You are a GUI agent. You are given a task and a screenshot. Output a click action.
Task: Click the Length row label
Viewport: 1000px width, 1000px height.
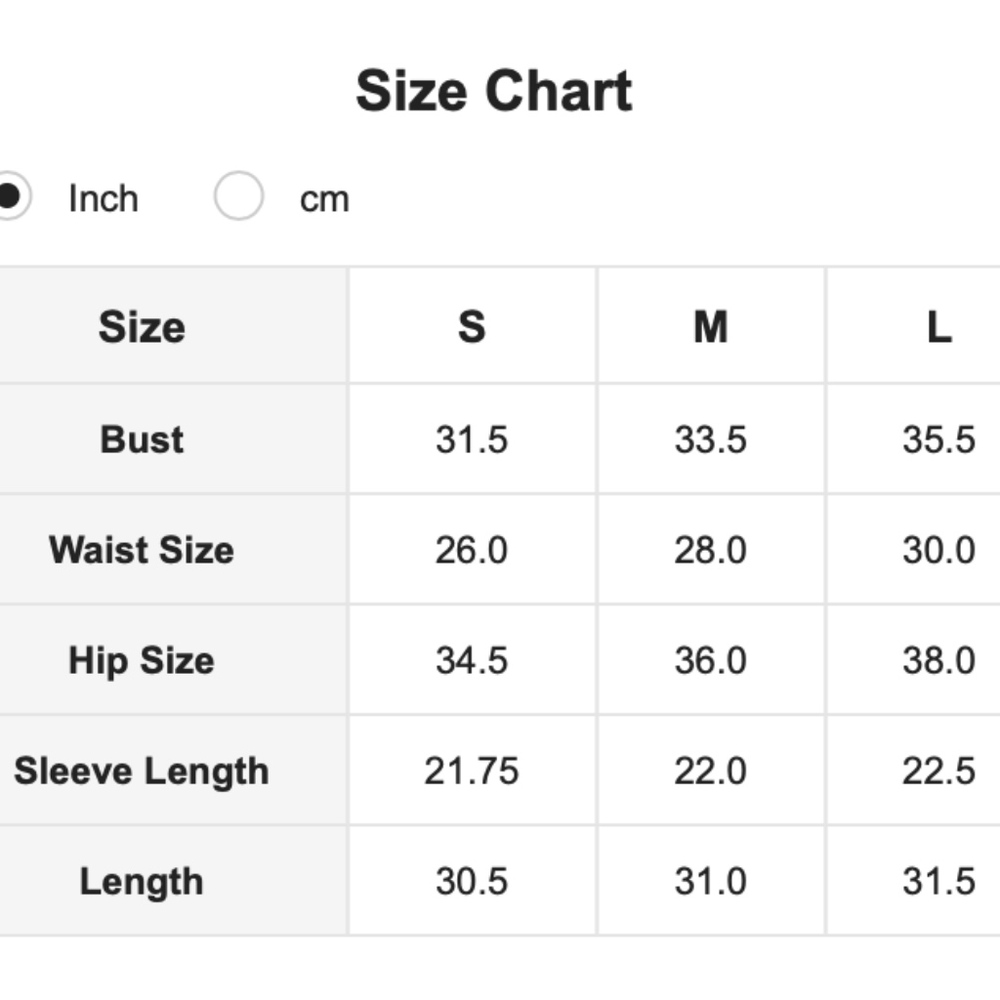[142, 881]
